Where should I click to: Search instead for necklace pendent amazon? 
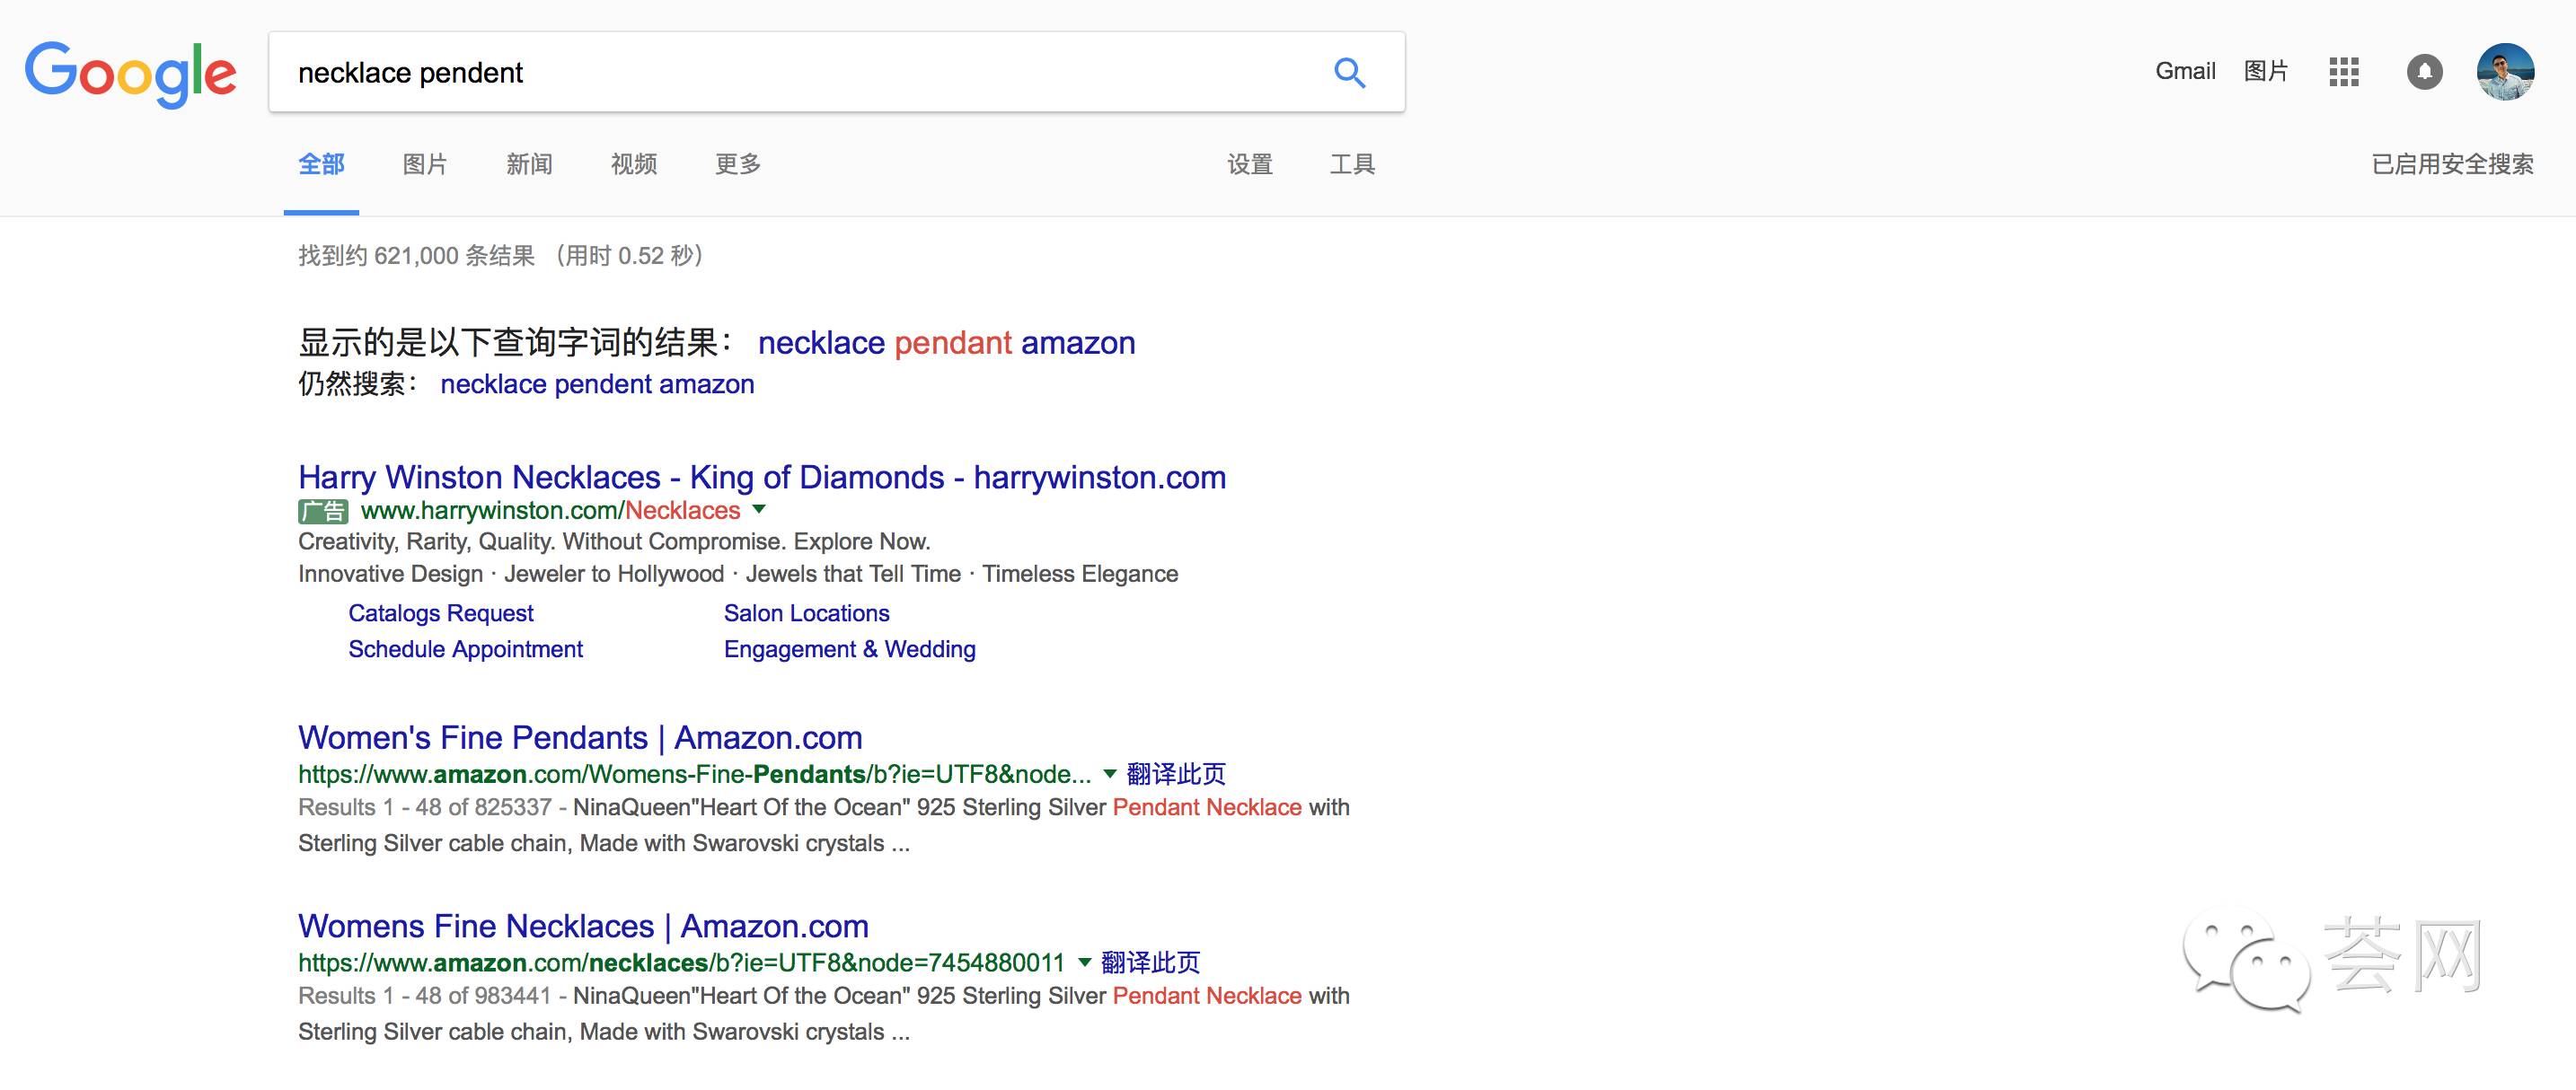pyautogui.click(x=597, y=384)
